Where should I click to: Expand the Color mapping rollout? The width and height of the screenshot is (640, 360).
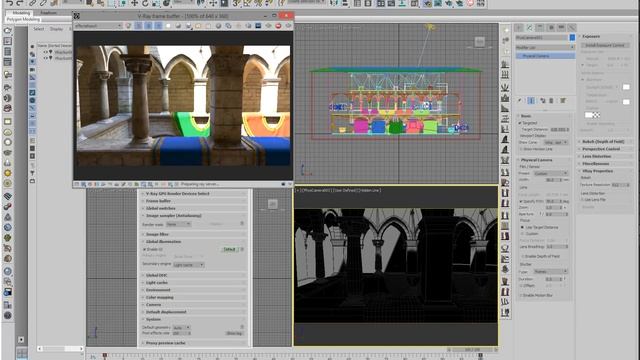tap(195, 297)
